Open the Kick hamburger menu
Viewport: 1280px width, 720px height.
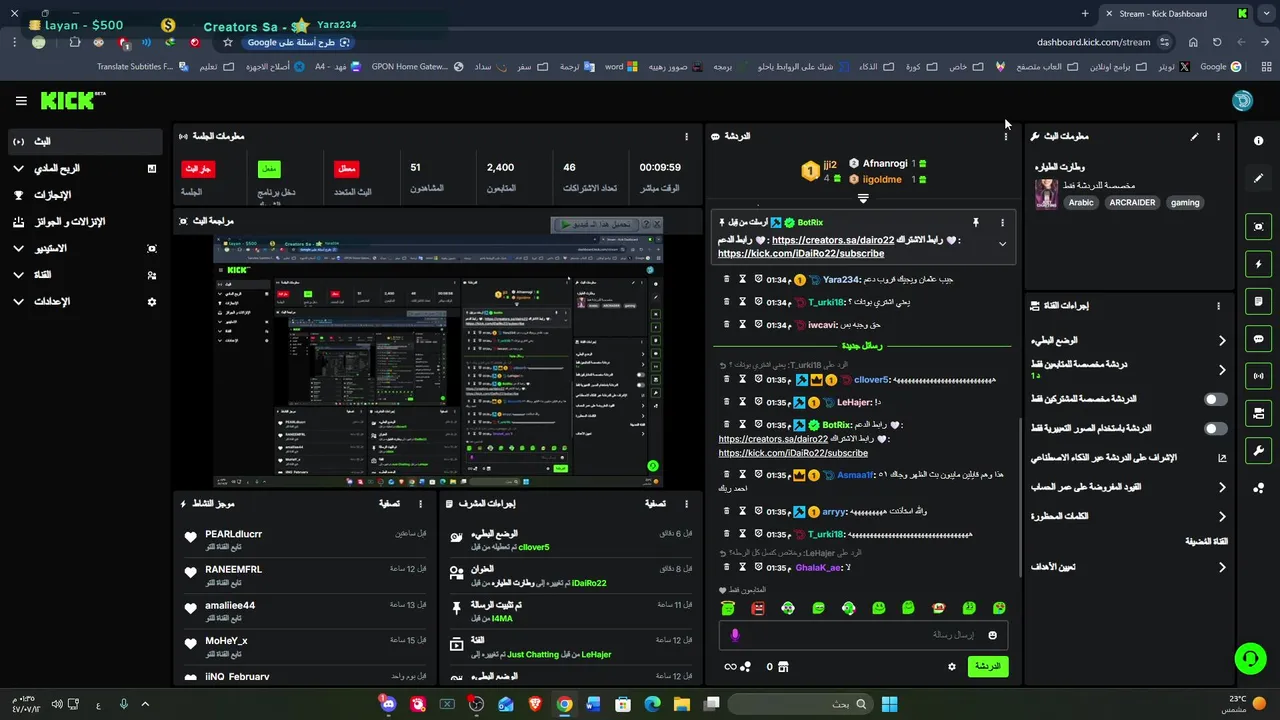(21, 101)
